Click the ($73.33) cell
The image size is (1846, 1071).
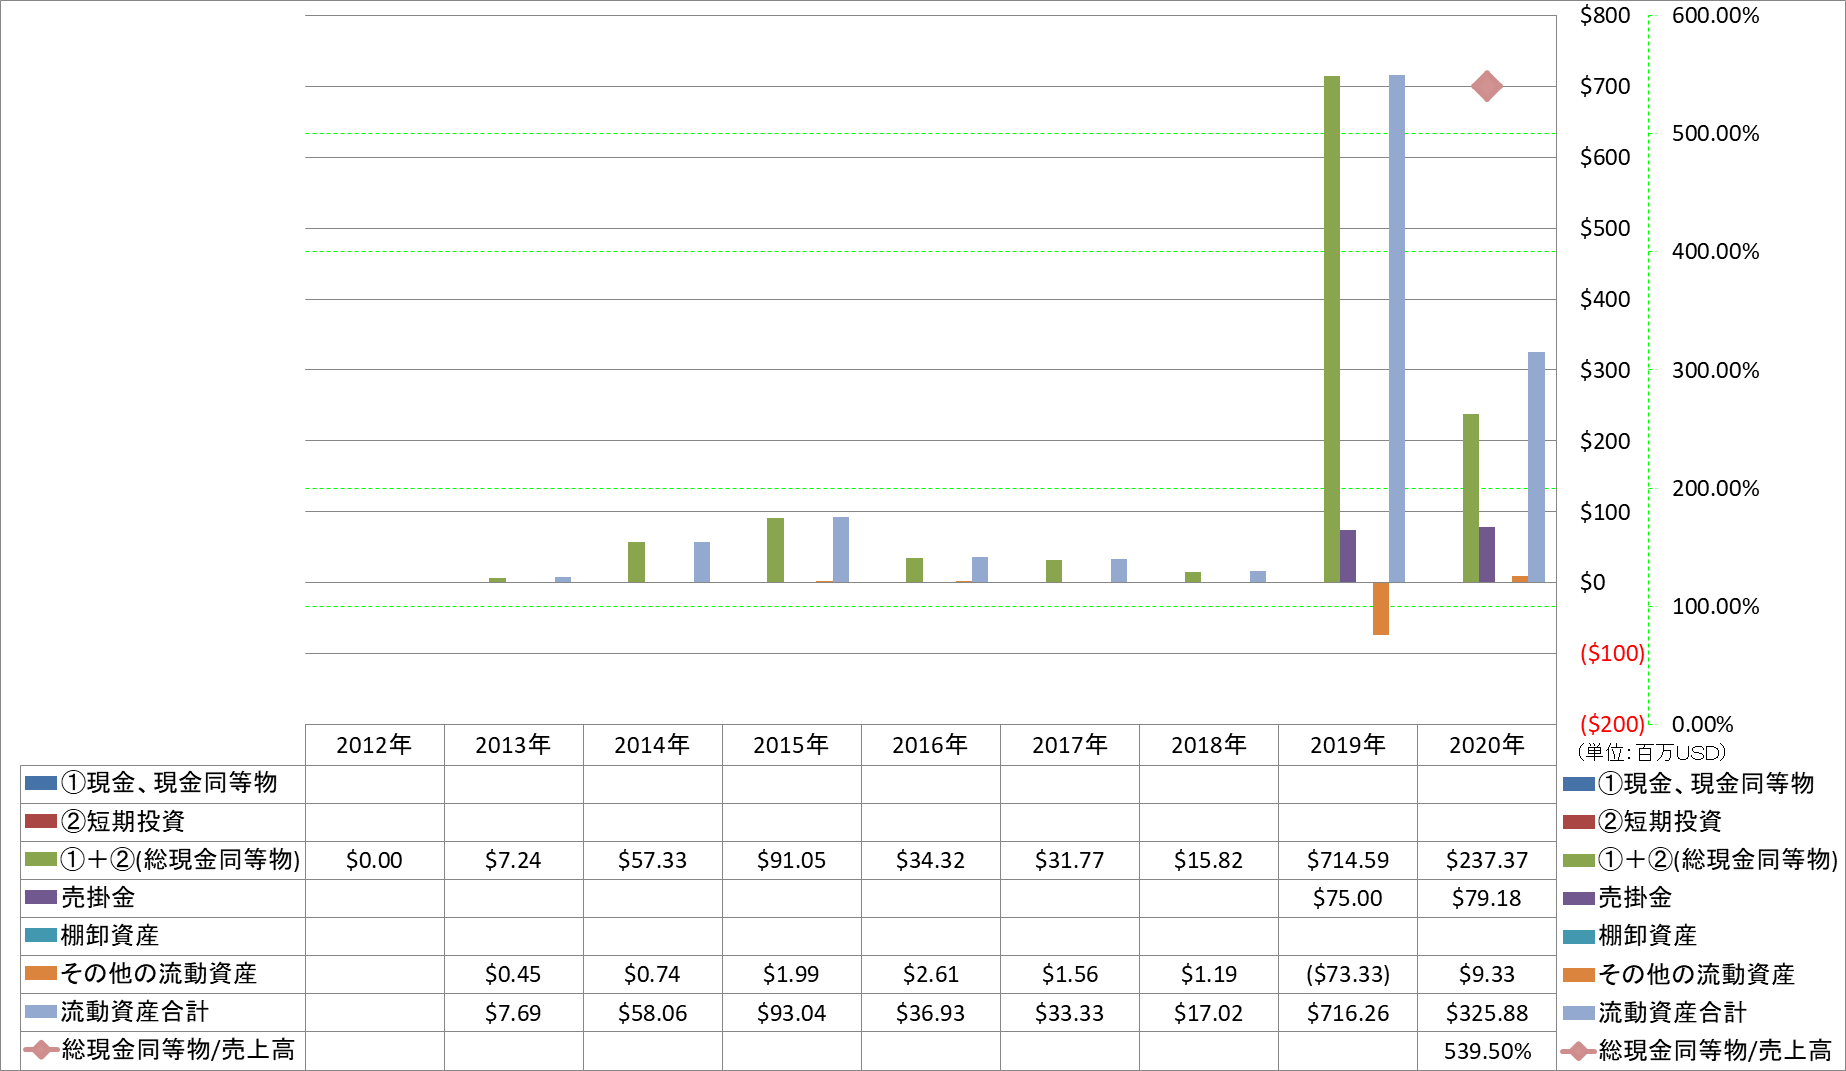pos(1348,974)
